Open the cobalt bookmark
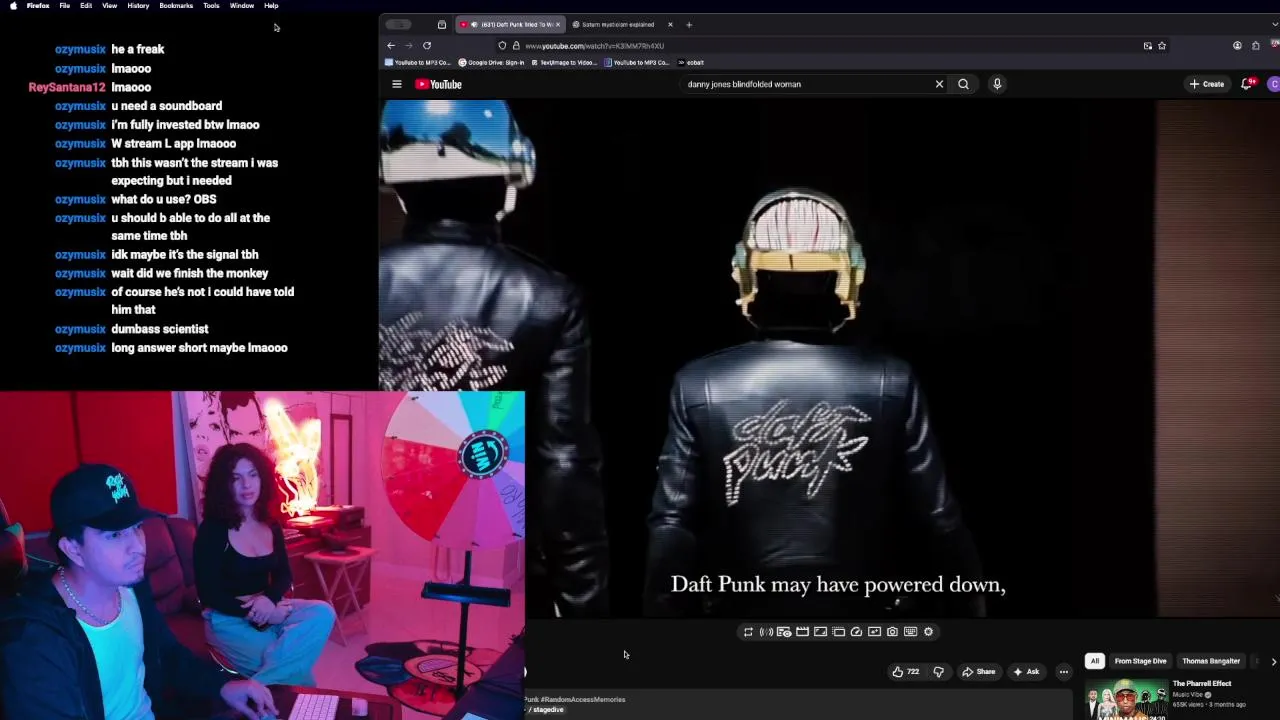The width and height of the screenshot is (1280, 720). coord(691,62)
